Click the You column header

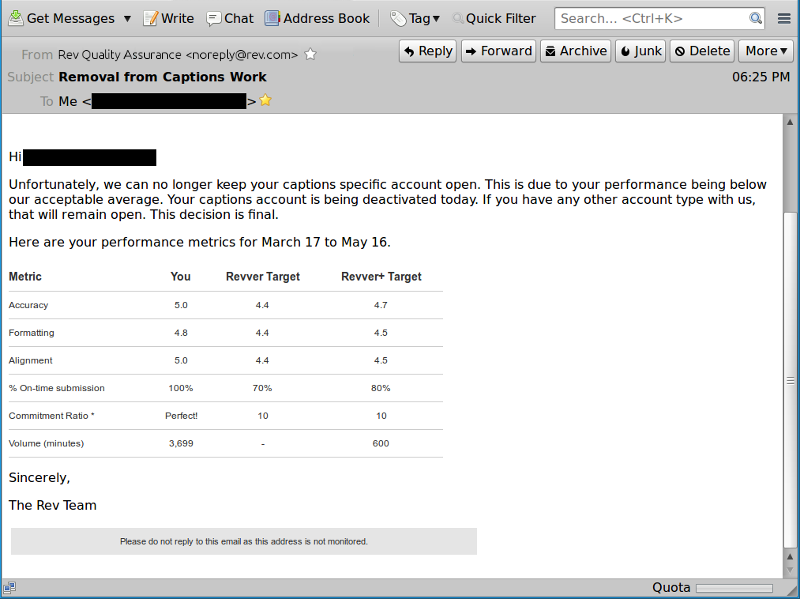pyautogui.click(x=181, y=277)
